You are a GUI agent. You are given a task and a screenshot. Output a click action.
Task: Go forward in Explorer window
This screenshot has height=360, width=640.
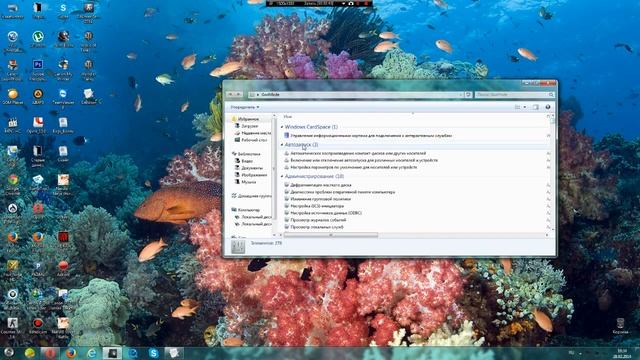click(x=239, y=94)
